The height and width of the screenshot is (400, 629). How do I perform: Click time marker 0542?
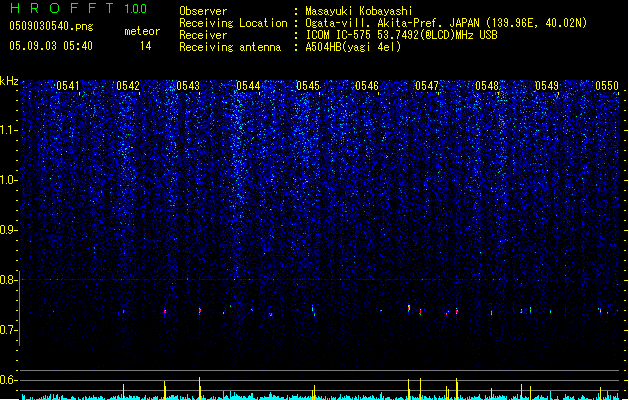click(x=128, y=86)
